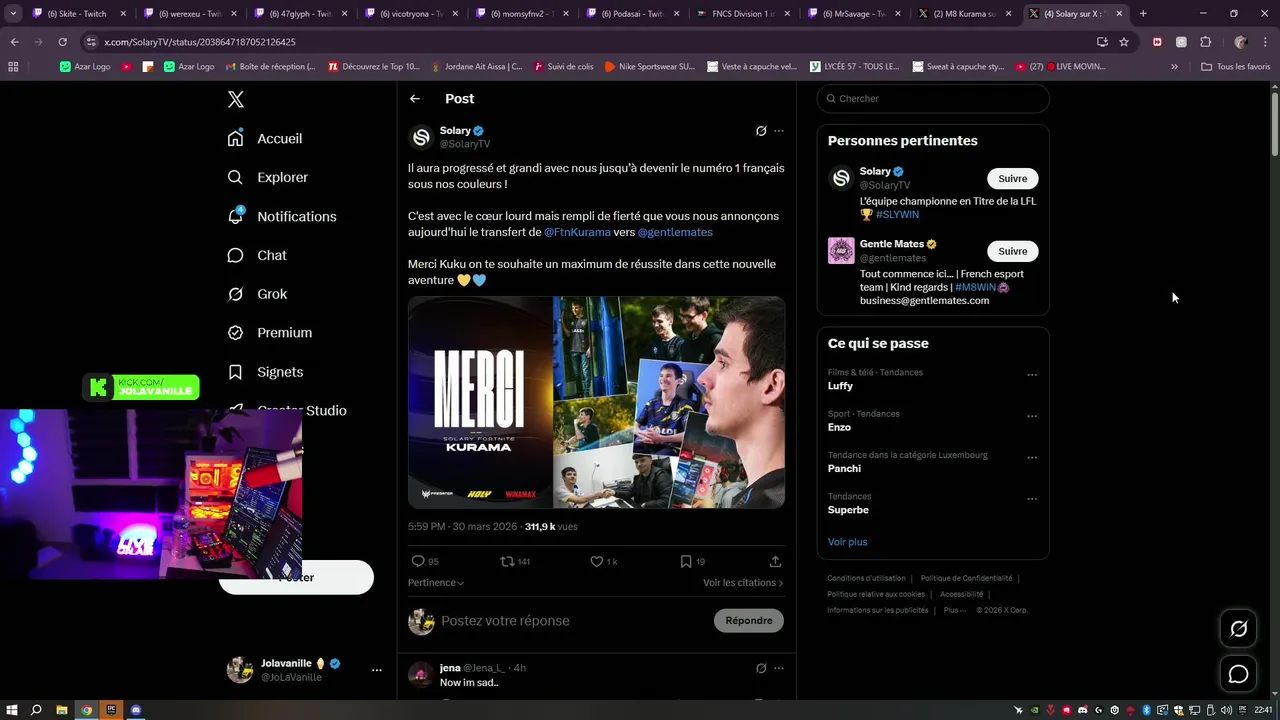Image resolution: width=1280 pixels, height=720 pixels.
Task: Open the @gentlemates mention link
Action: tap(675, 232)
